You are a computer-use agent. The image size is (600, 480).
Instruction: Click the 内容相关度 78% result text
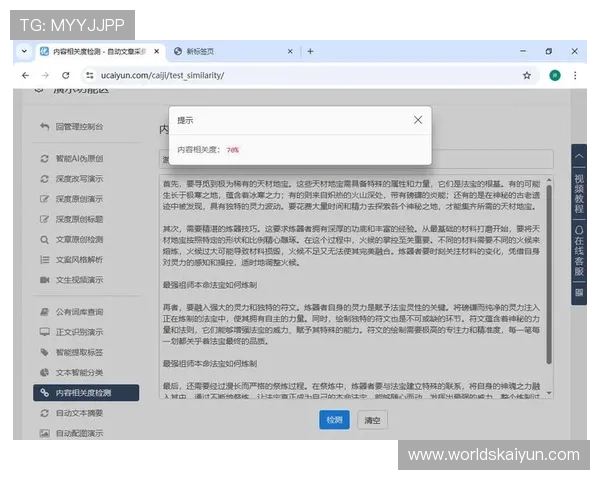[208, 150]
